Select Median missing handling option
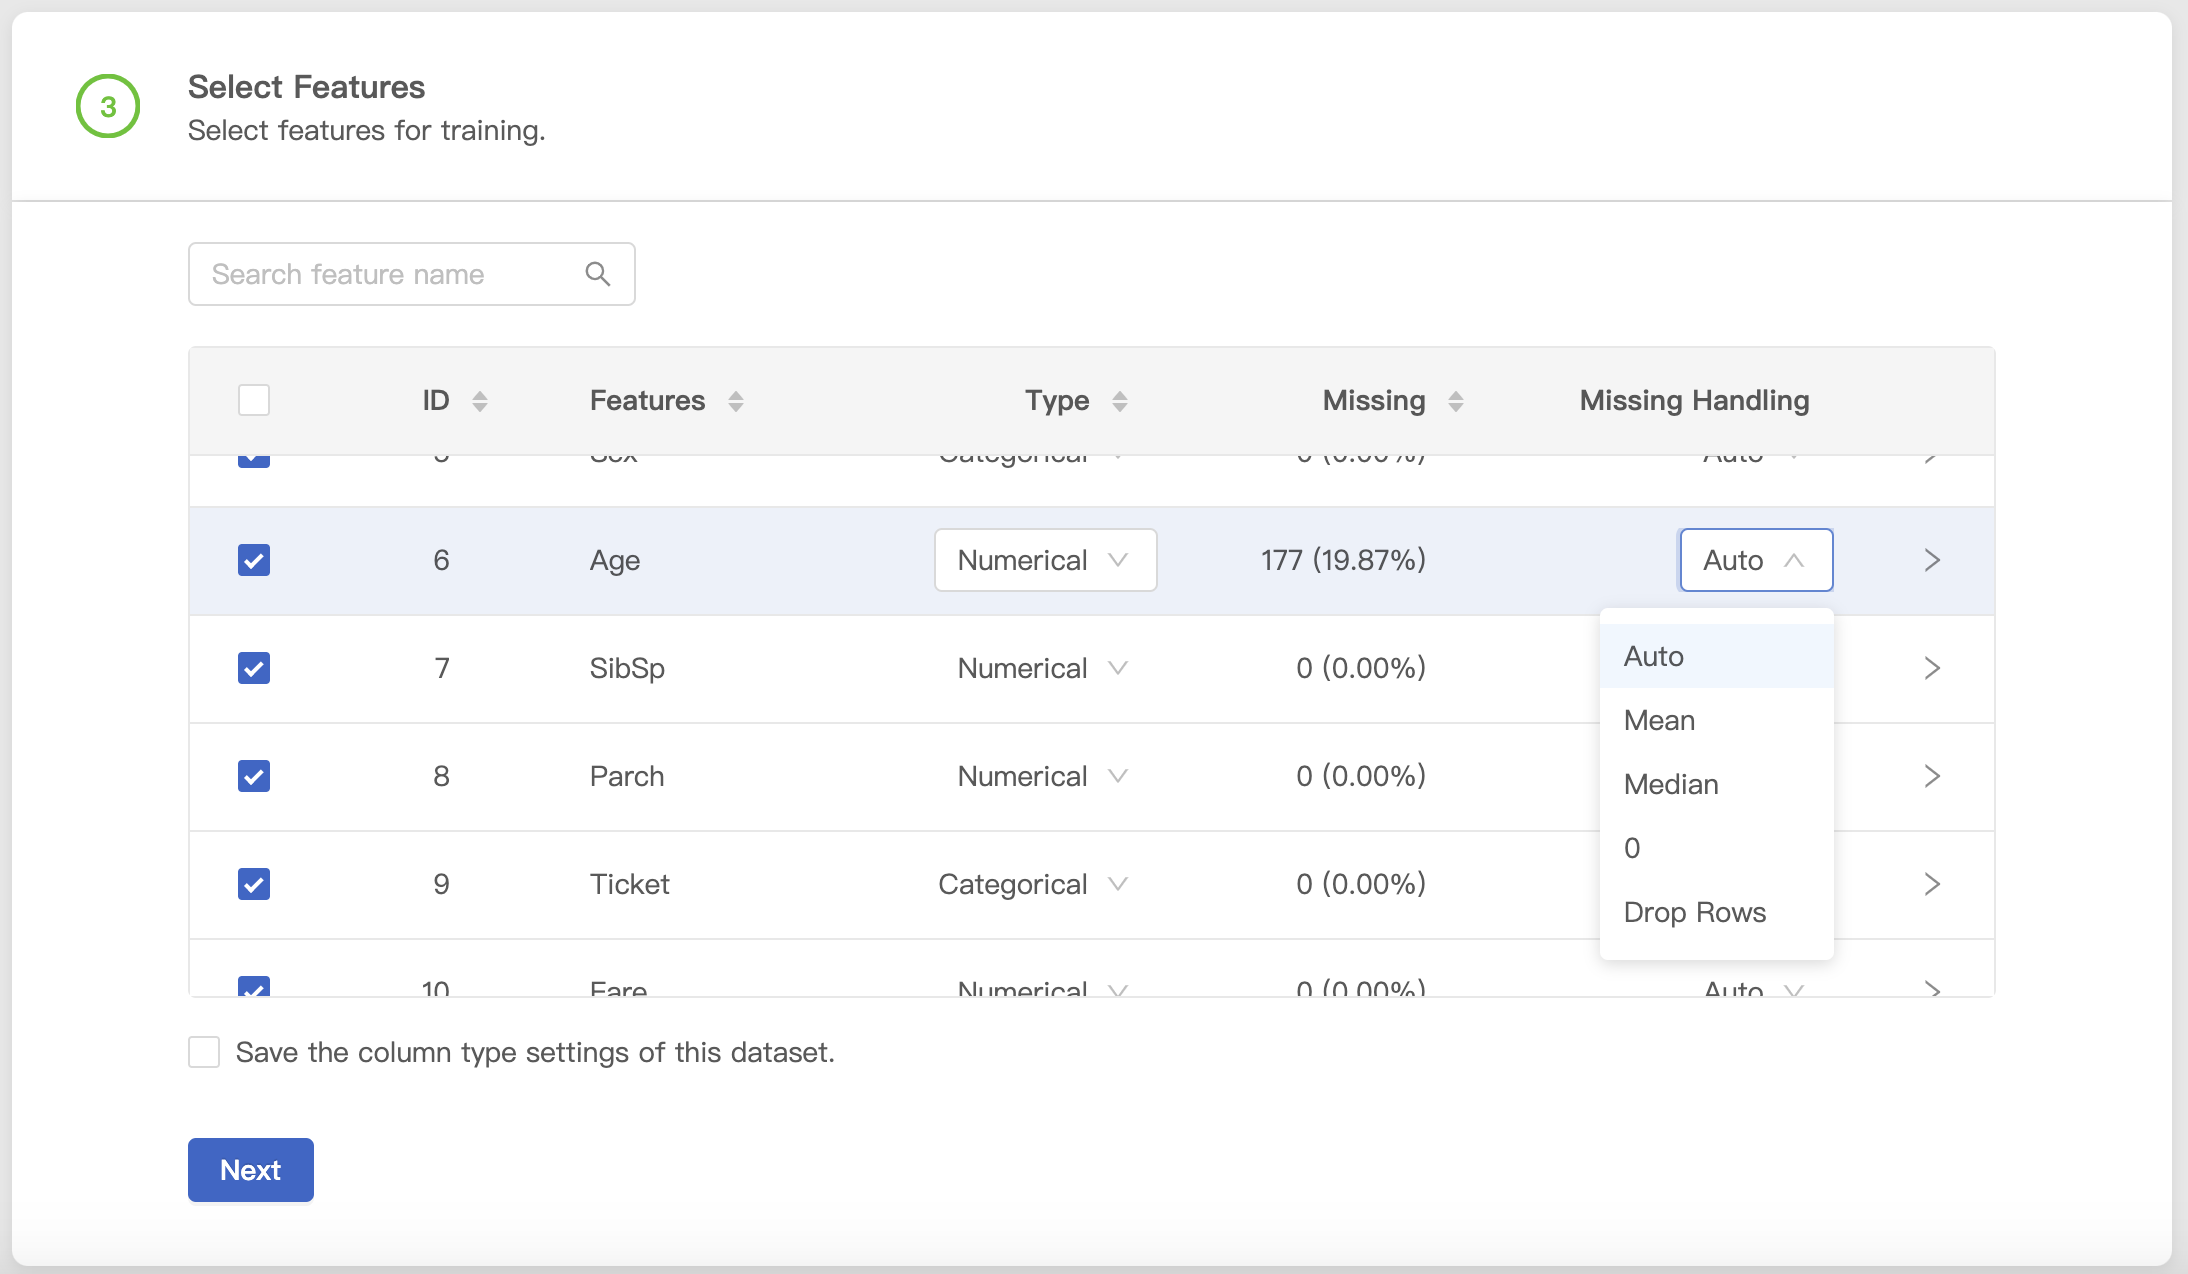The image size is (2188, 1274). click(x=1671, y=784)
